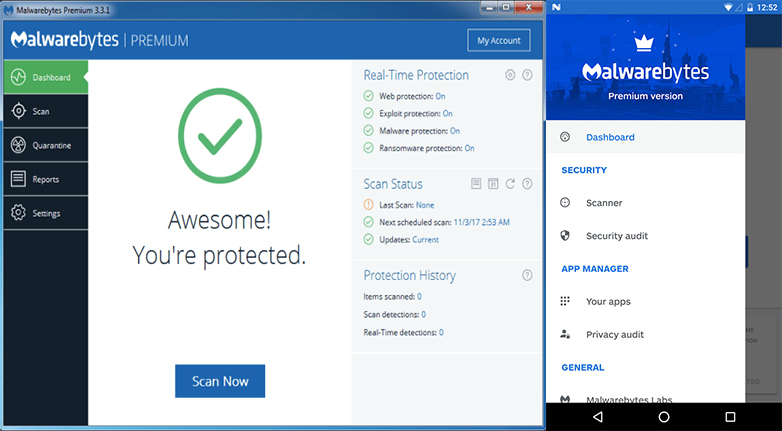Open scan scheduler calendar icon

(493, 184)
